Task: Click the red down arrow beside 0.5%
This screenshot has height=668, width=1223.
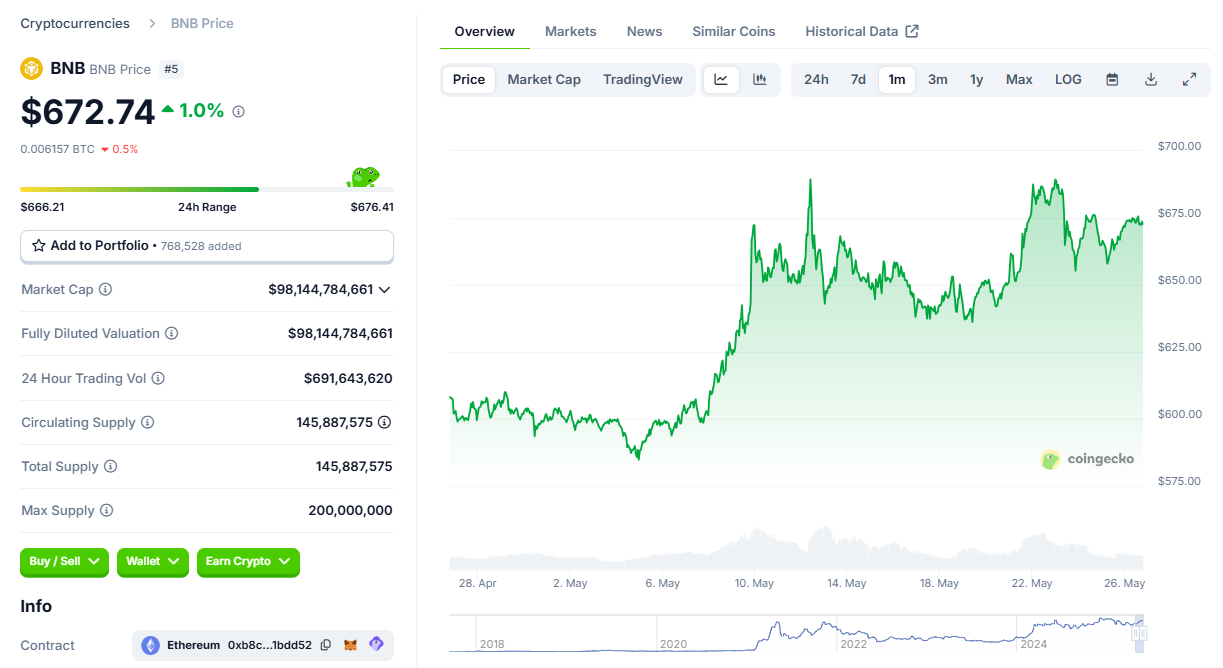Action: pos(105,150)
